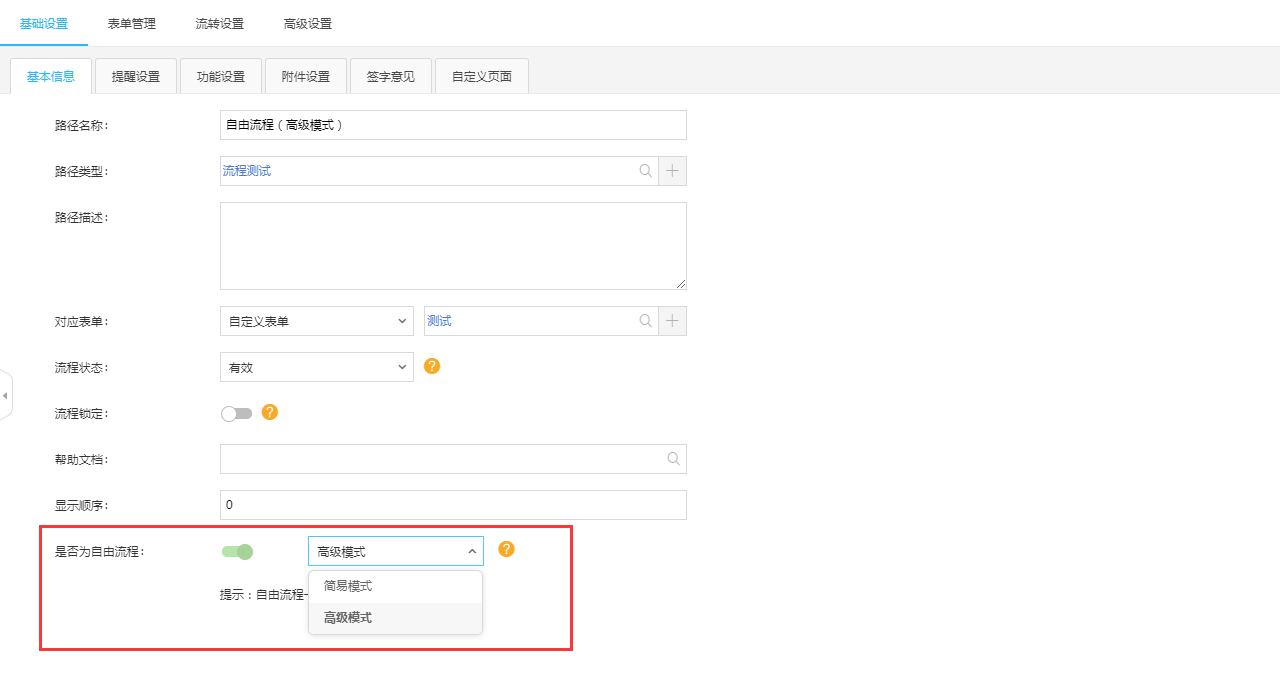Click plus button next to 路径类型 field
The image size is (1280, 684).
[672, 171]
